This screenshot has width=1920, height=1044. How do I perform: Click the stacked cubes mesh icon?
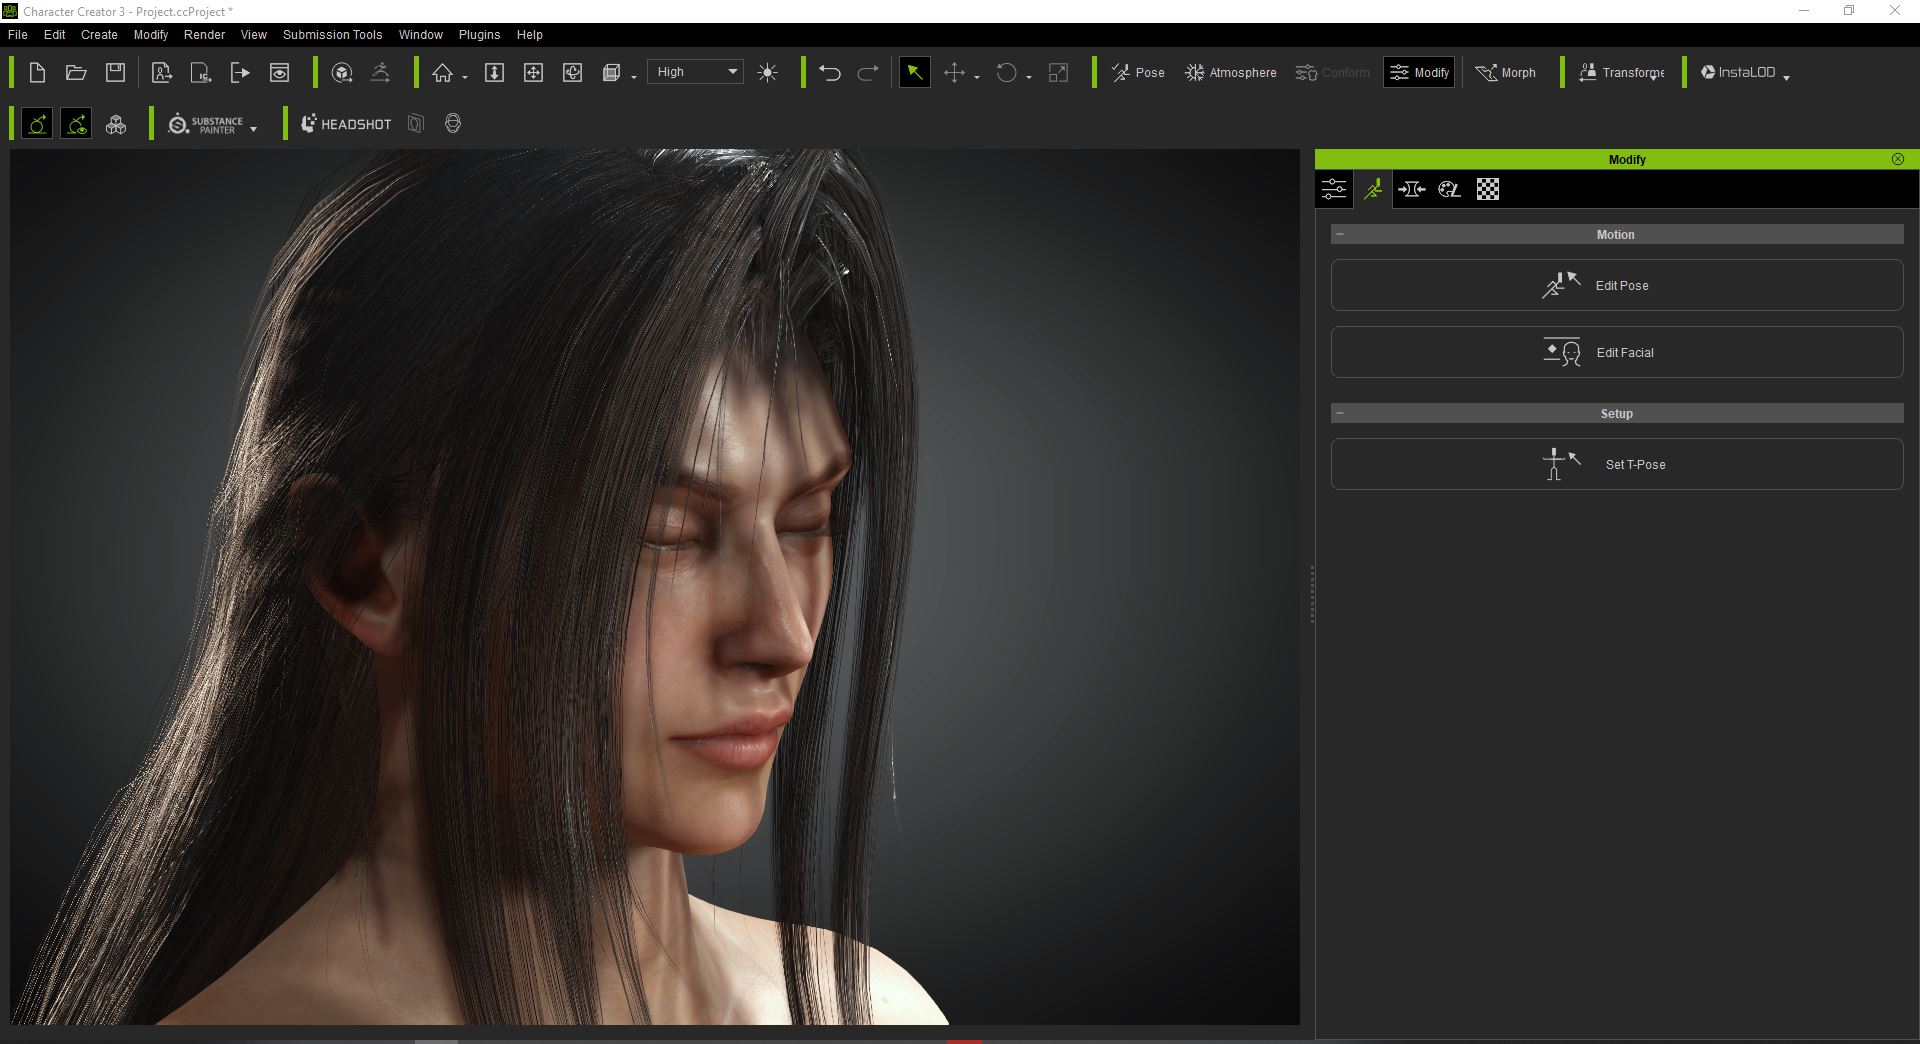(116, 124)
